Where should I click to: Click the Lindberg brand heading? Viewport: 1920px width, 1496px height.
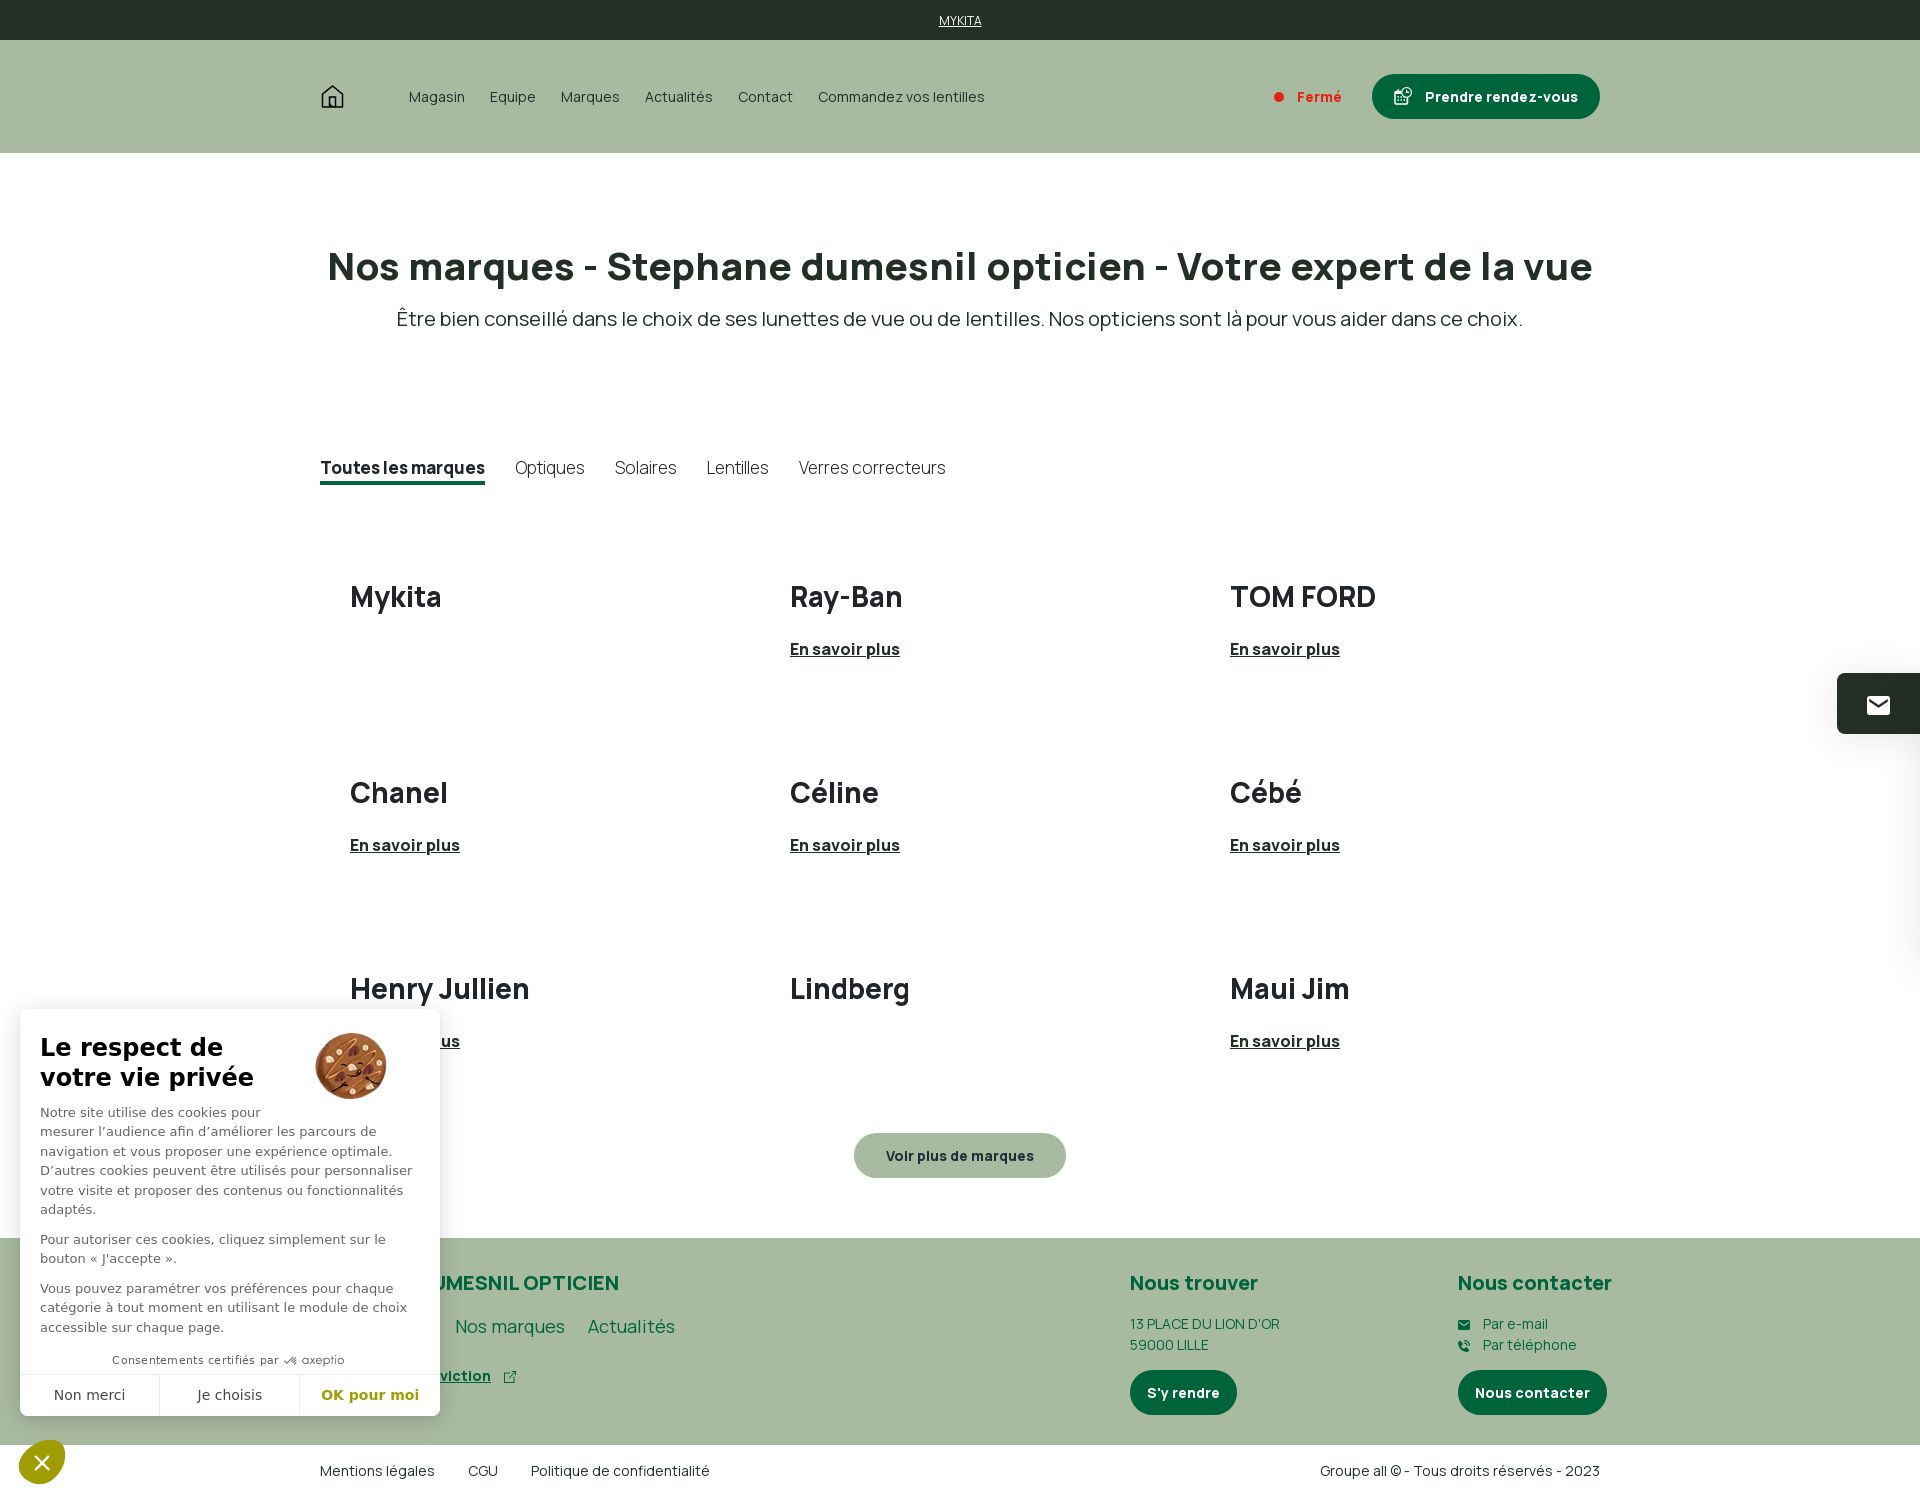(x=850, y=989)
